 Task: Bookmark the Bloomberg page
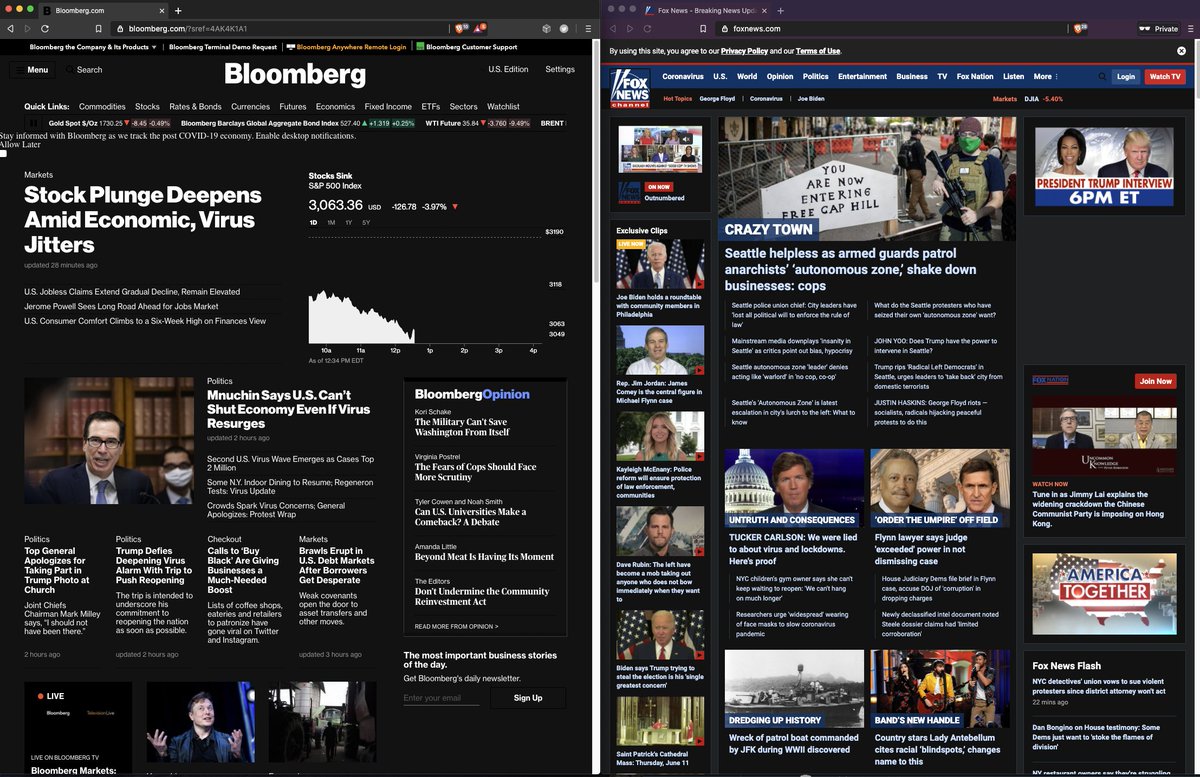click(x=98, y=29)
